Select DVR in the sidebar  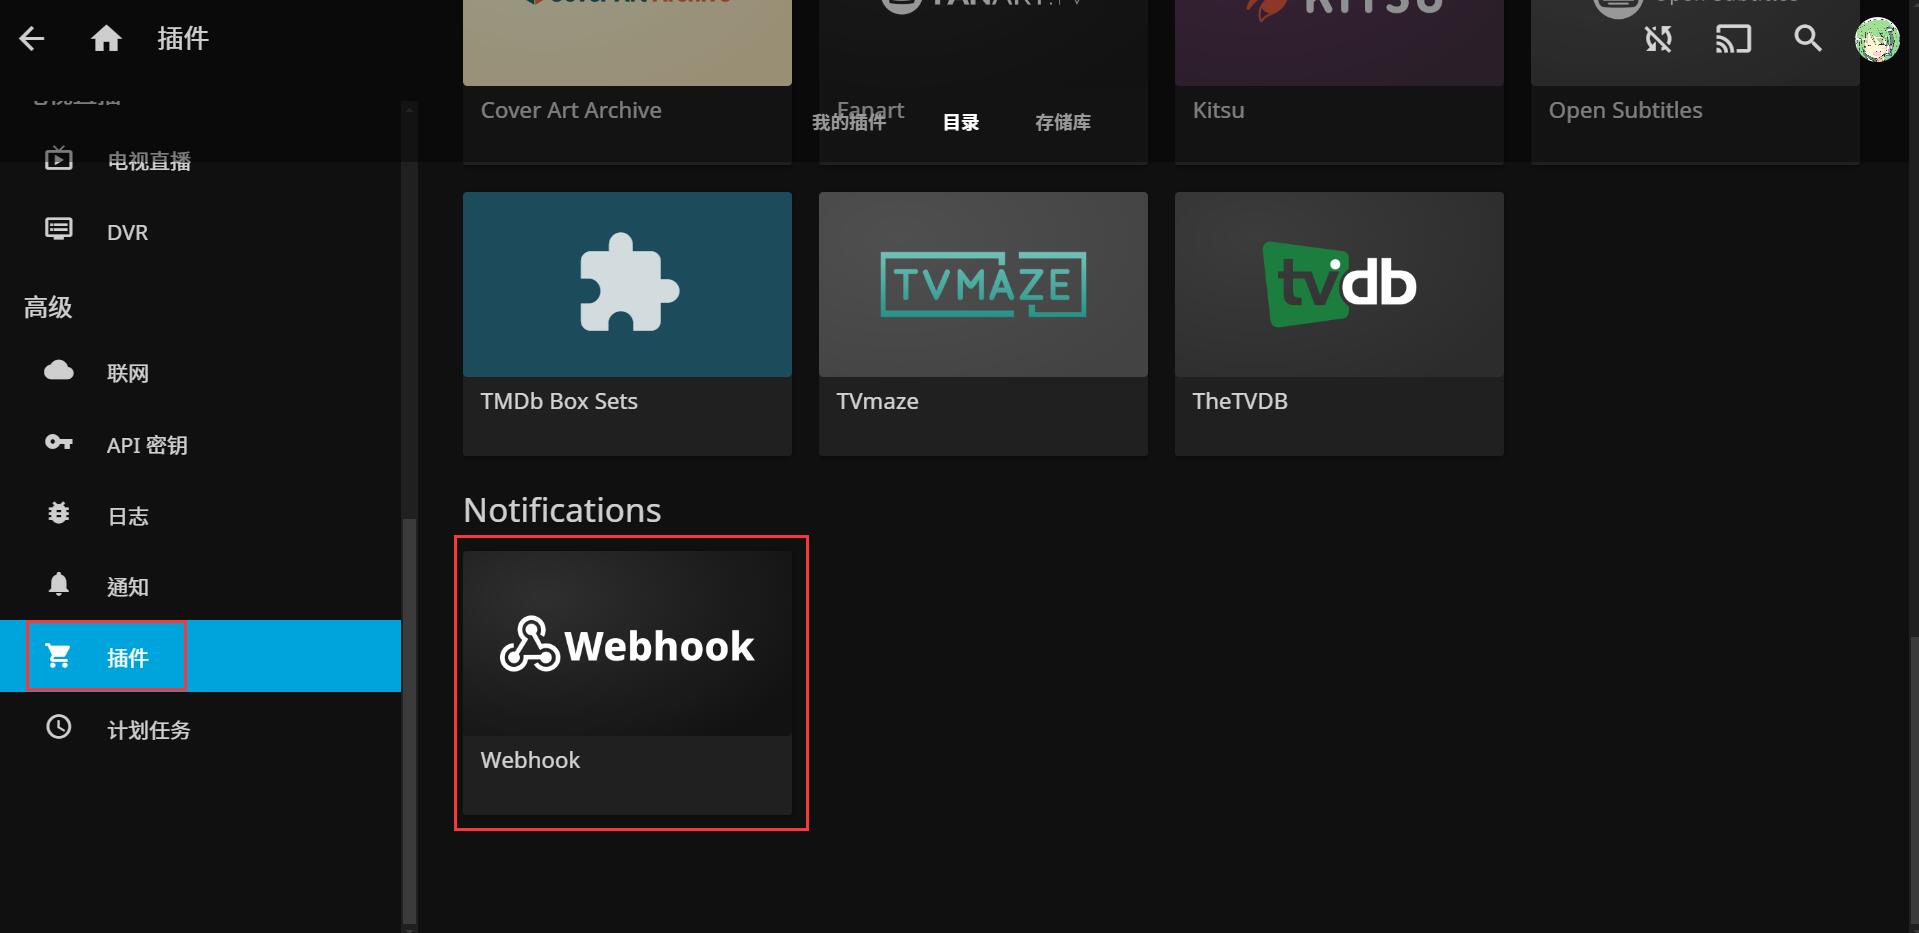click(x=127, y=232)
